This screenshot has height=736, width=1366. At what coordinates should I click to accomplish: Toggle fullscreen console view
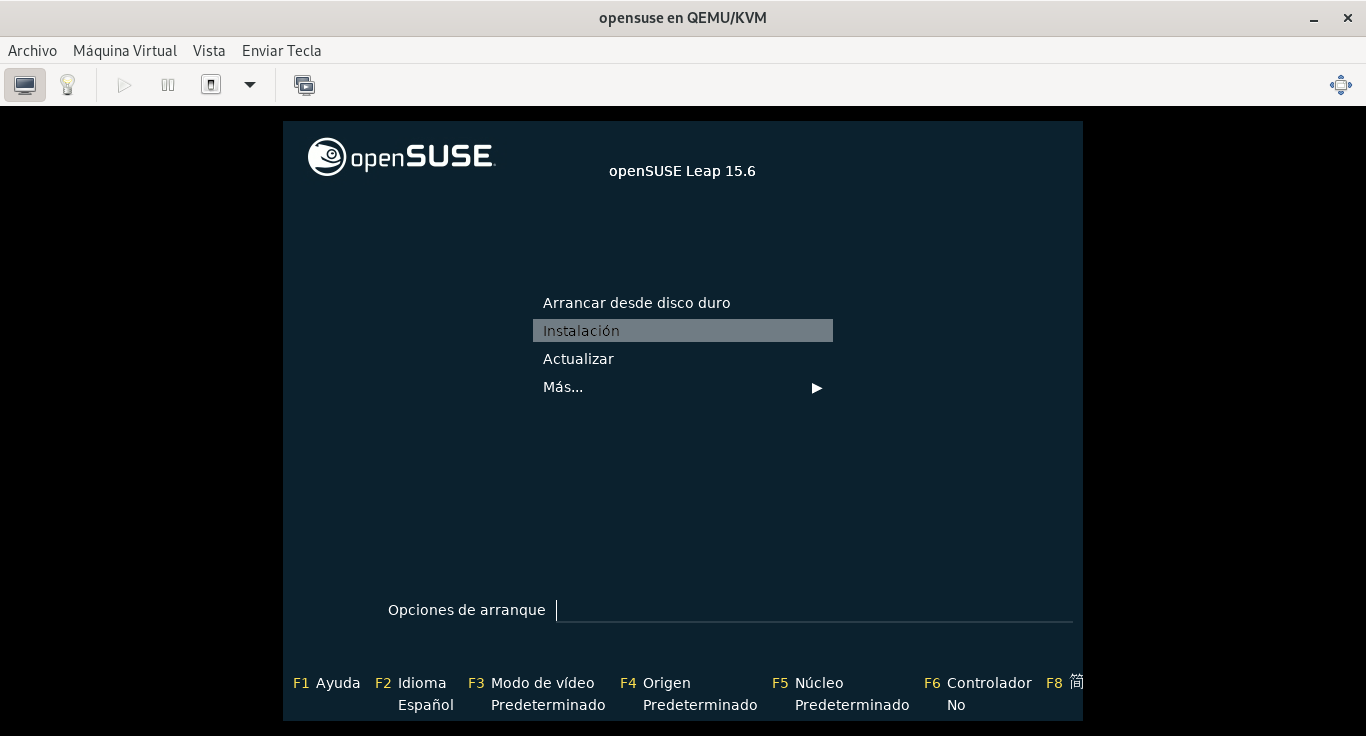click(x=1341, y=85)
